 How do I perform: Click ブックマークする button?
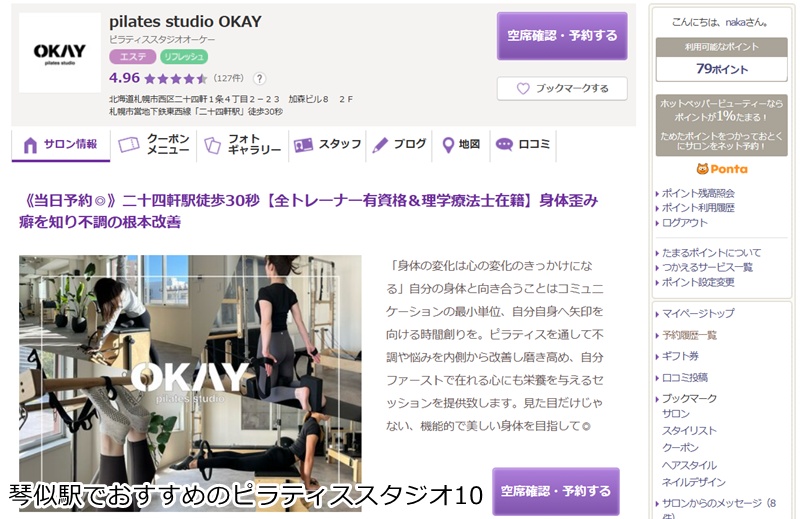pyautogui.click(x=562, y=89)
